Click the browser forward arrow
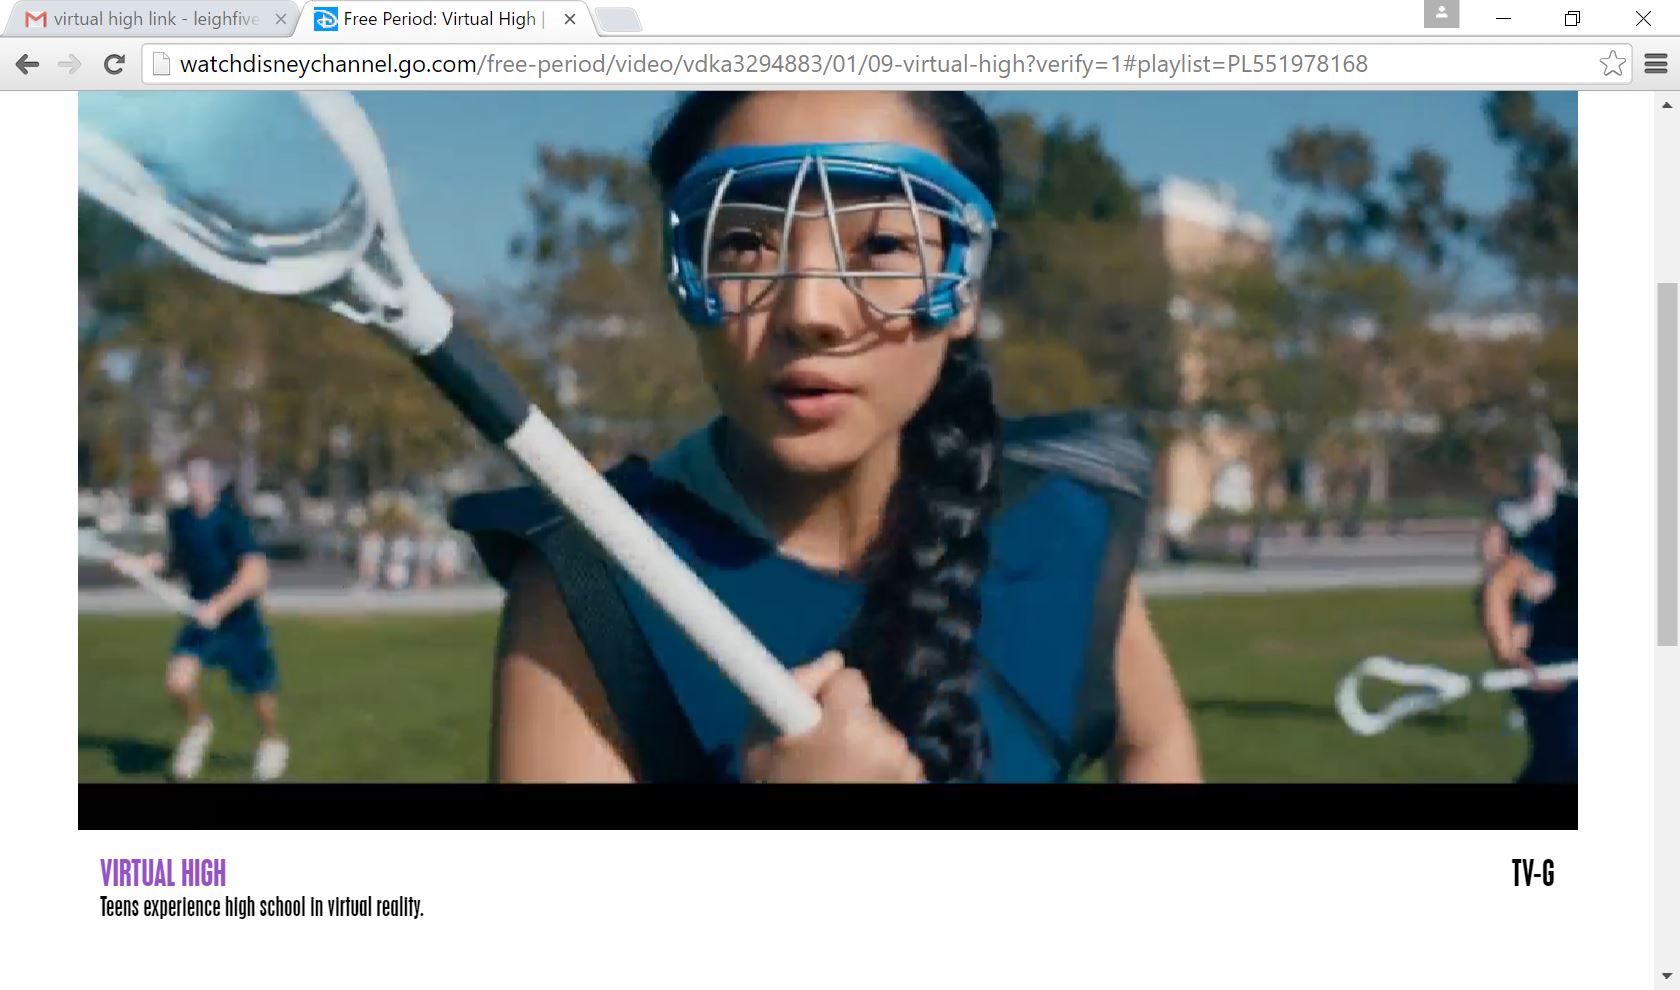The height and width of the screenshot is (990, 1680). point(70,64)
